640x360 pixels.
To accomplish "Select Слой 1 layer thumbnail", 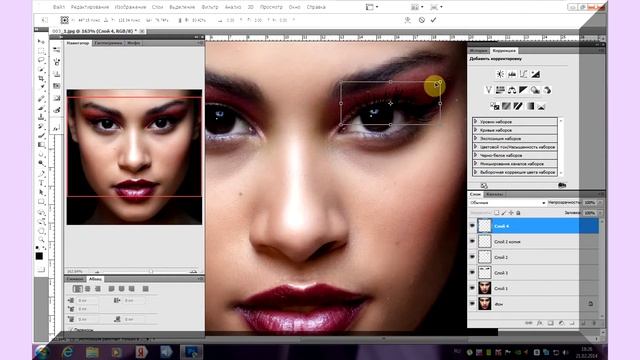I will (x=484, y=288).
